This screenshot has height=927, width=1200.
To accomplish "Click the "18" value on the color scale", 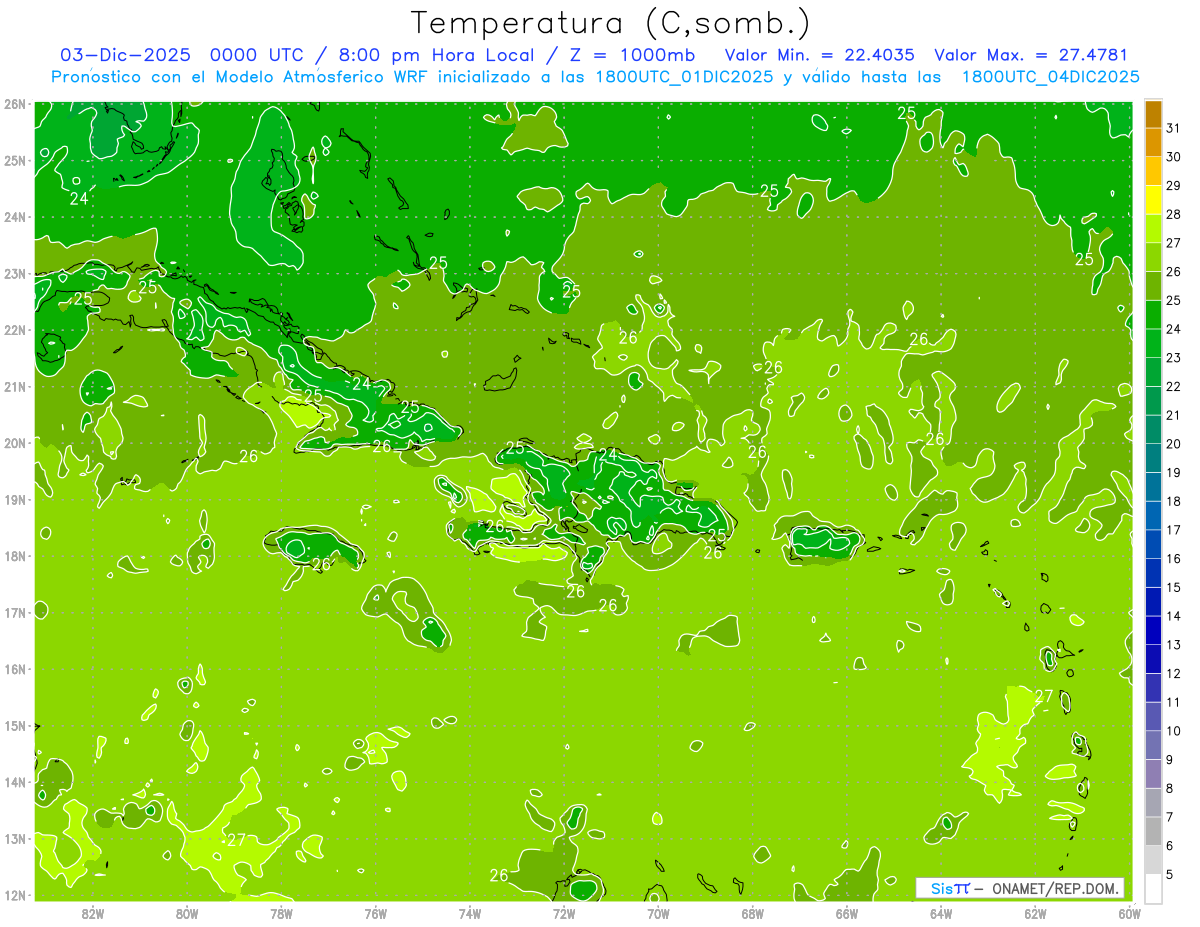I will click(x=1174, y=501).
